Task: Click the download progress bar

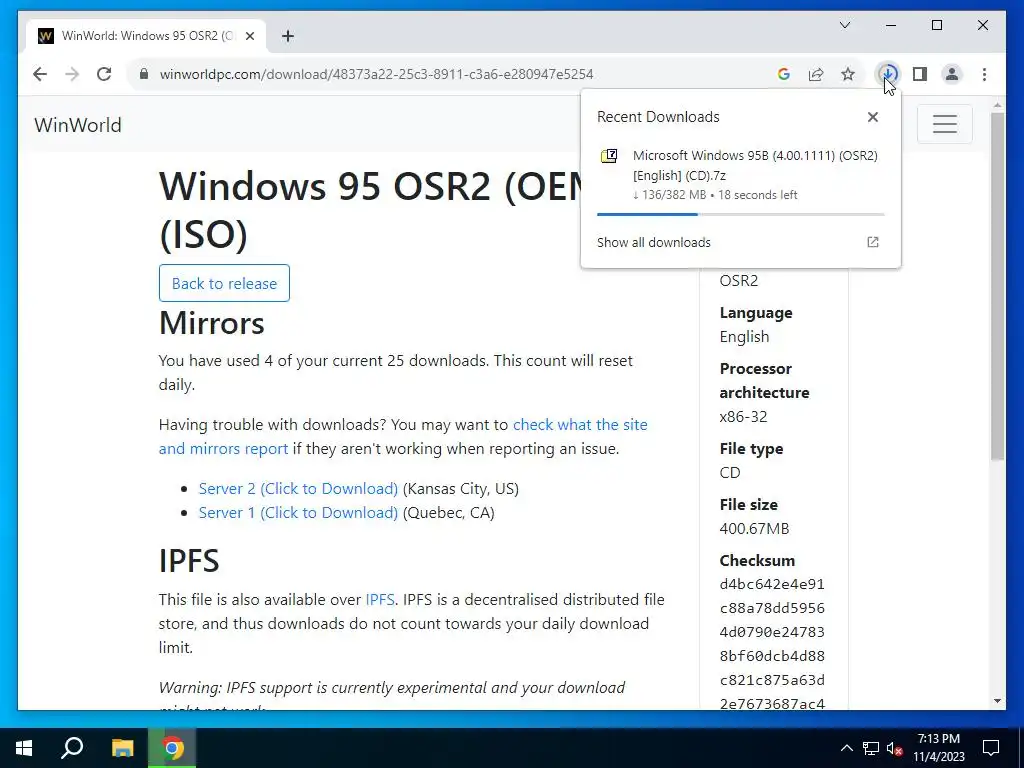Action: click(741, 214)
